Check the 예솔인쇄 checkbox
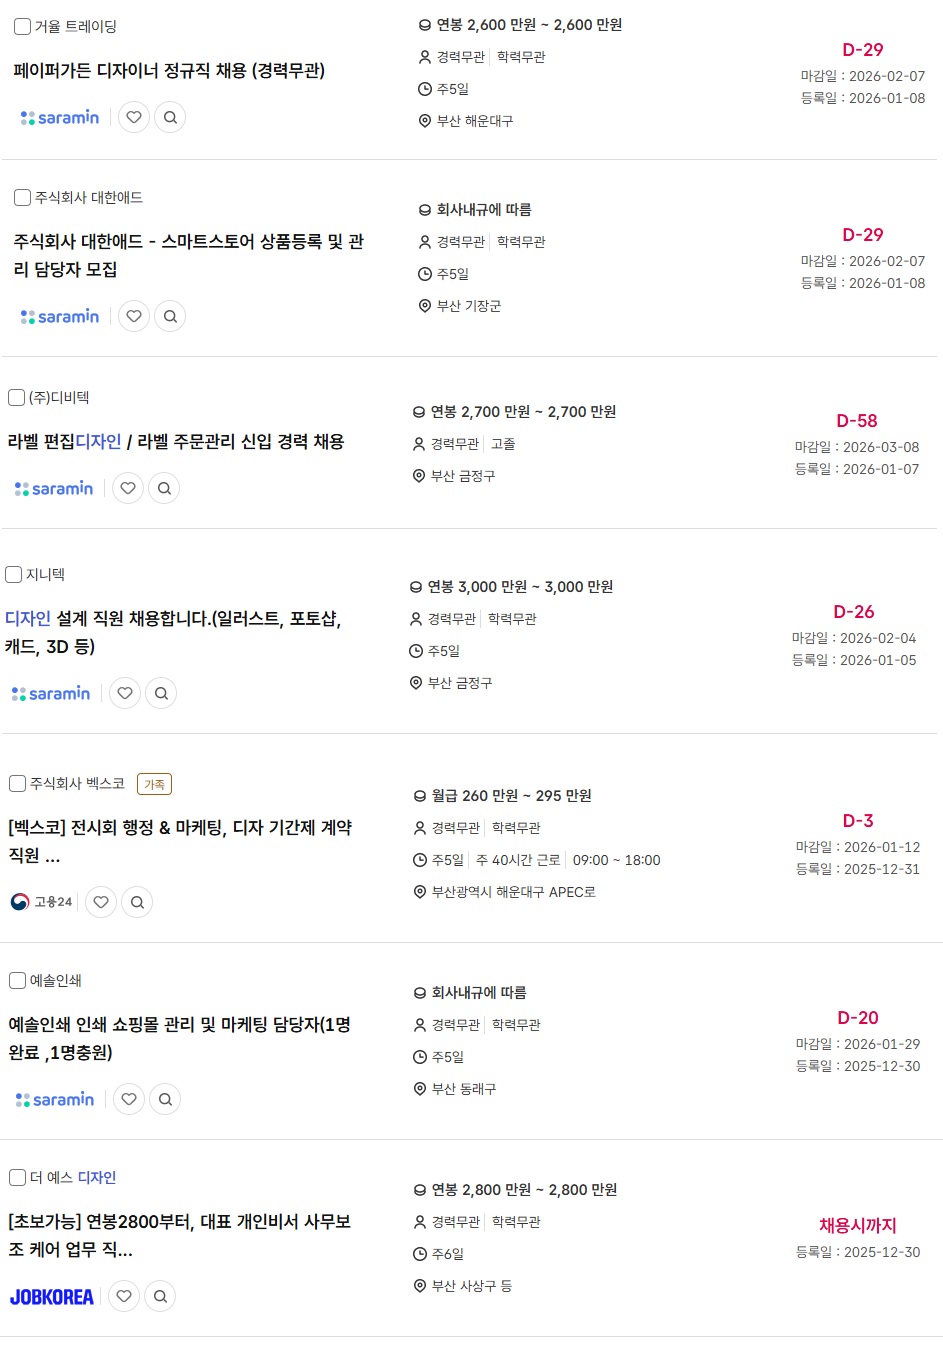943x1359 pixels. click(17, 981)
